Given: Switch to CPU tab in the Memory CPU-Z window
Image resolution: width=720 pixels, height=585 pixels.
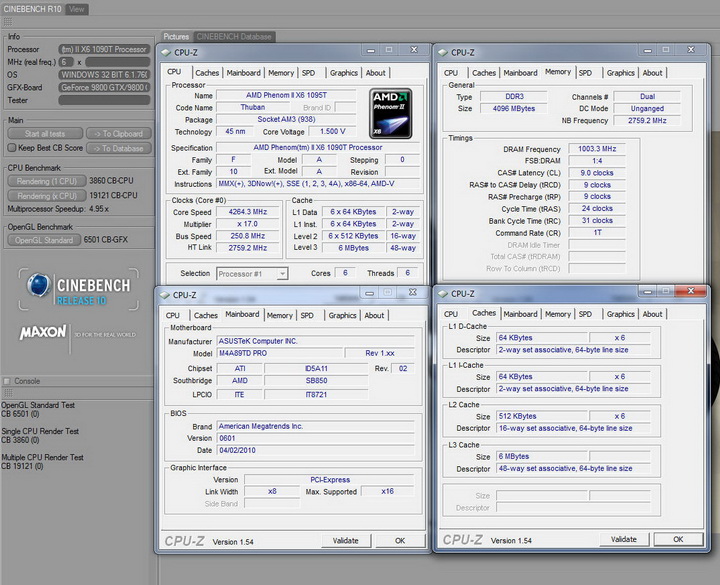Looking at the screenshot, I should tap(451, 73).
